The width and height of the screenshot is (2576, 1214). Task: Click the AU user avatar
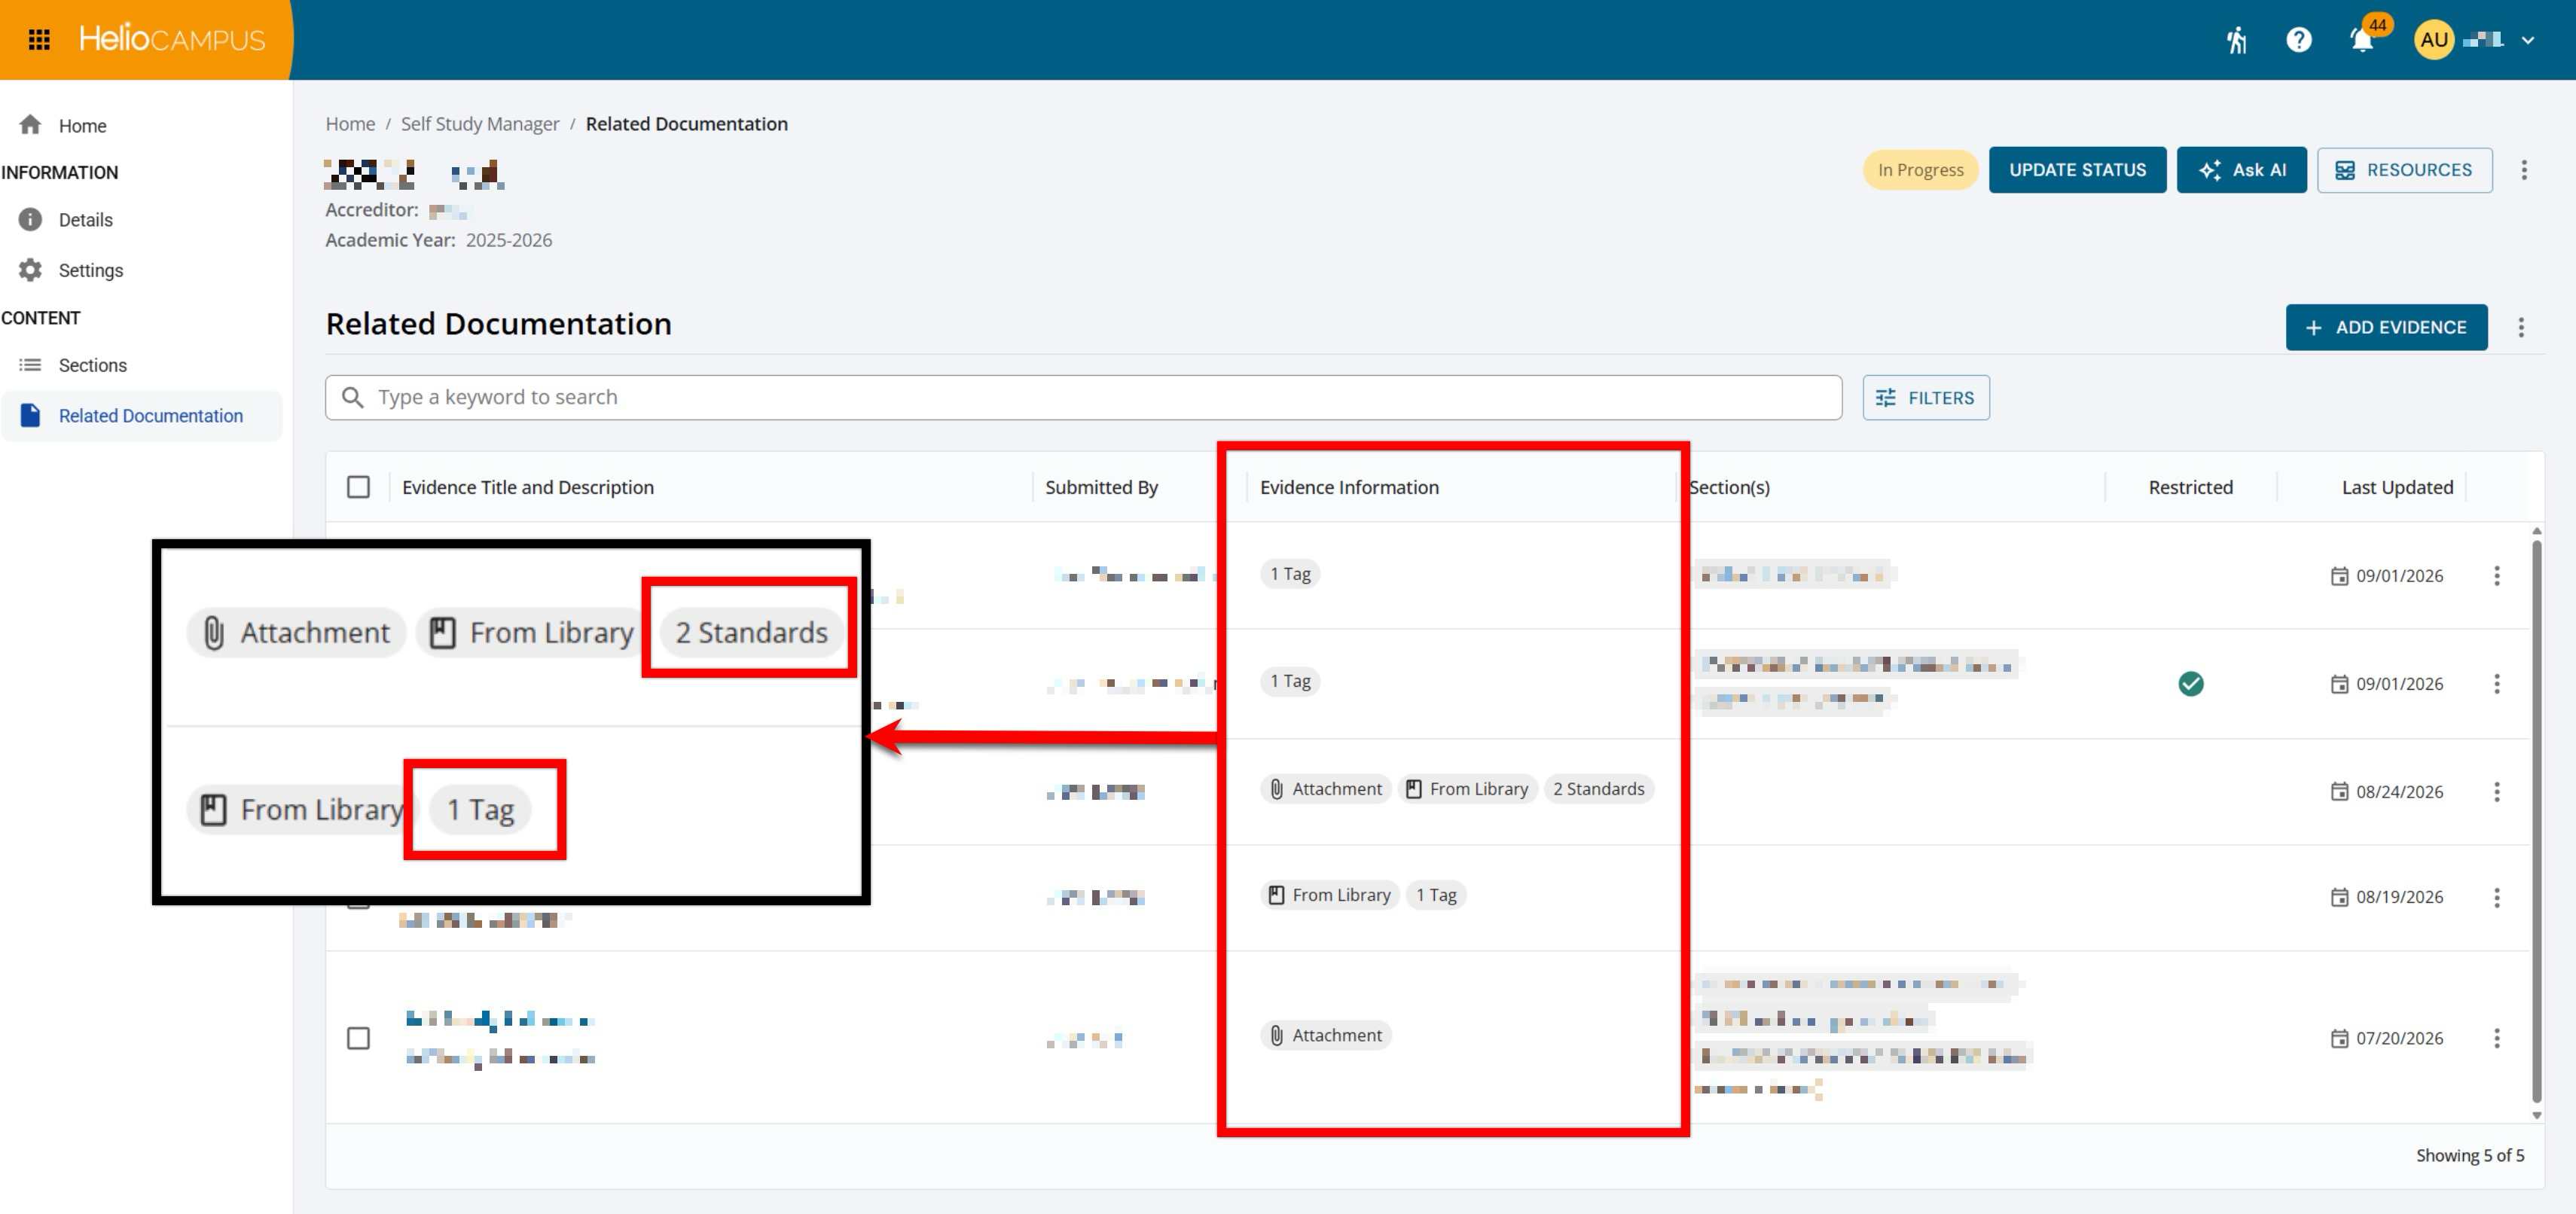(2433, 40)
